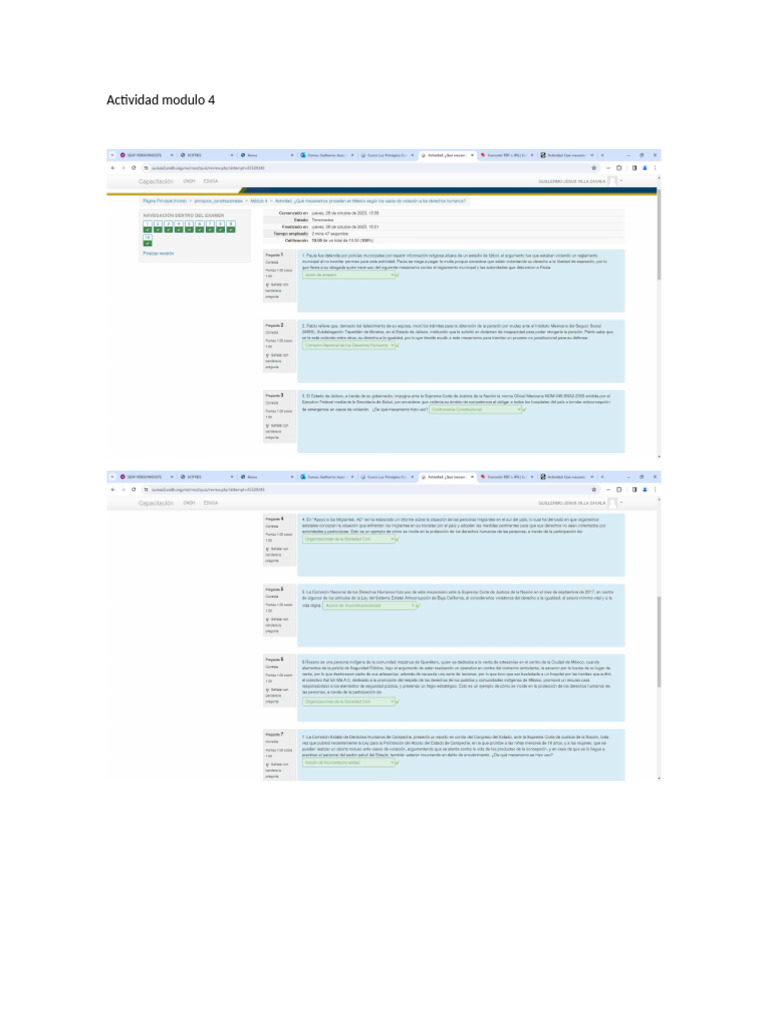Click bookmark star in upper screenshot address bar

pos(594,168)
